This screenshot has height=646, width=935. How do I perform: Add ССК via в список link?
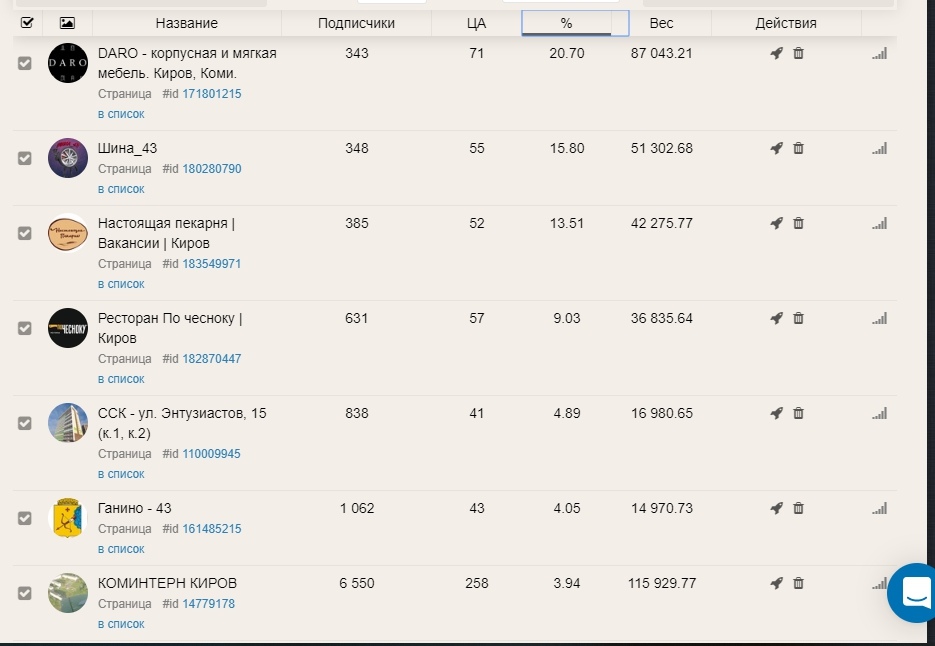coord(121,474)
